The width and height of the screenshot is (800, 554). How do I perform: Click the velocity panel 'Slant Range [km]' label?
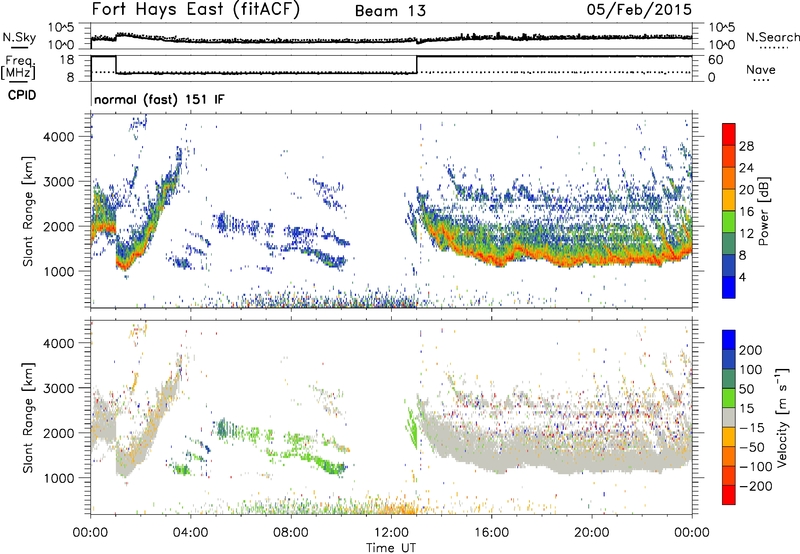(28, 417)
